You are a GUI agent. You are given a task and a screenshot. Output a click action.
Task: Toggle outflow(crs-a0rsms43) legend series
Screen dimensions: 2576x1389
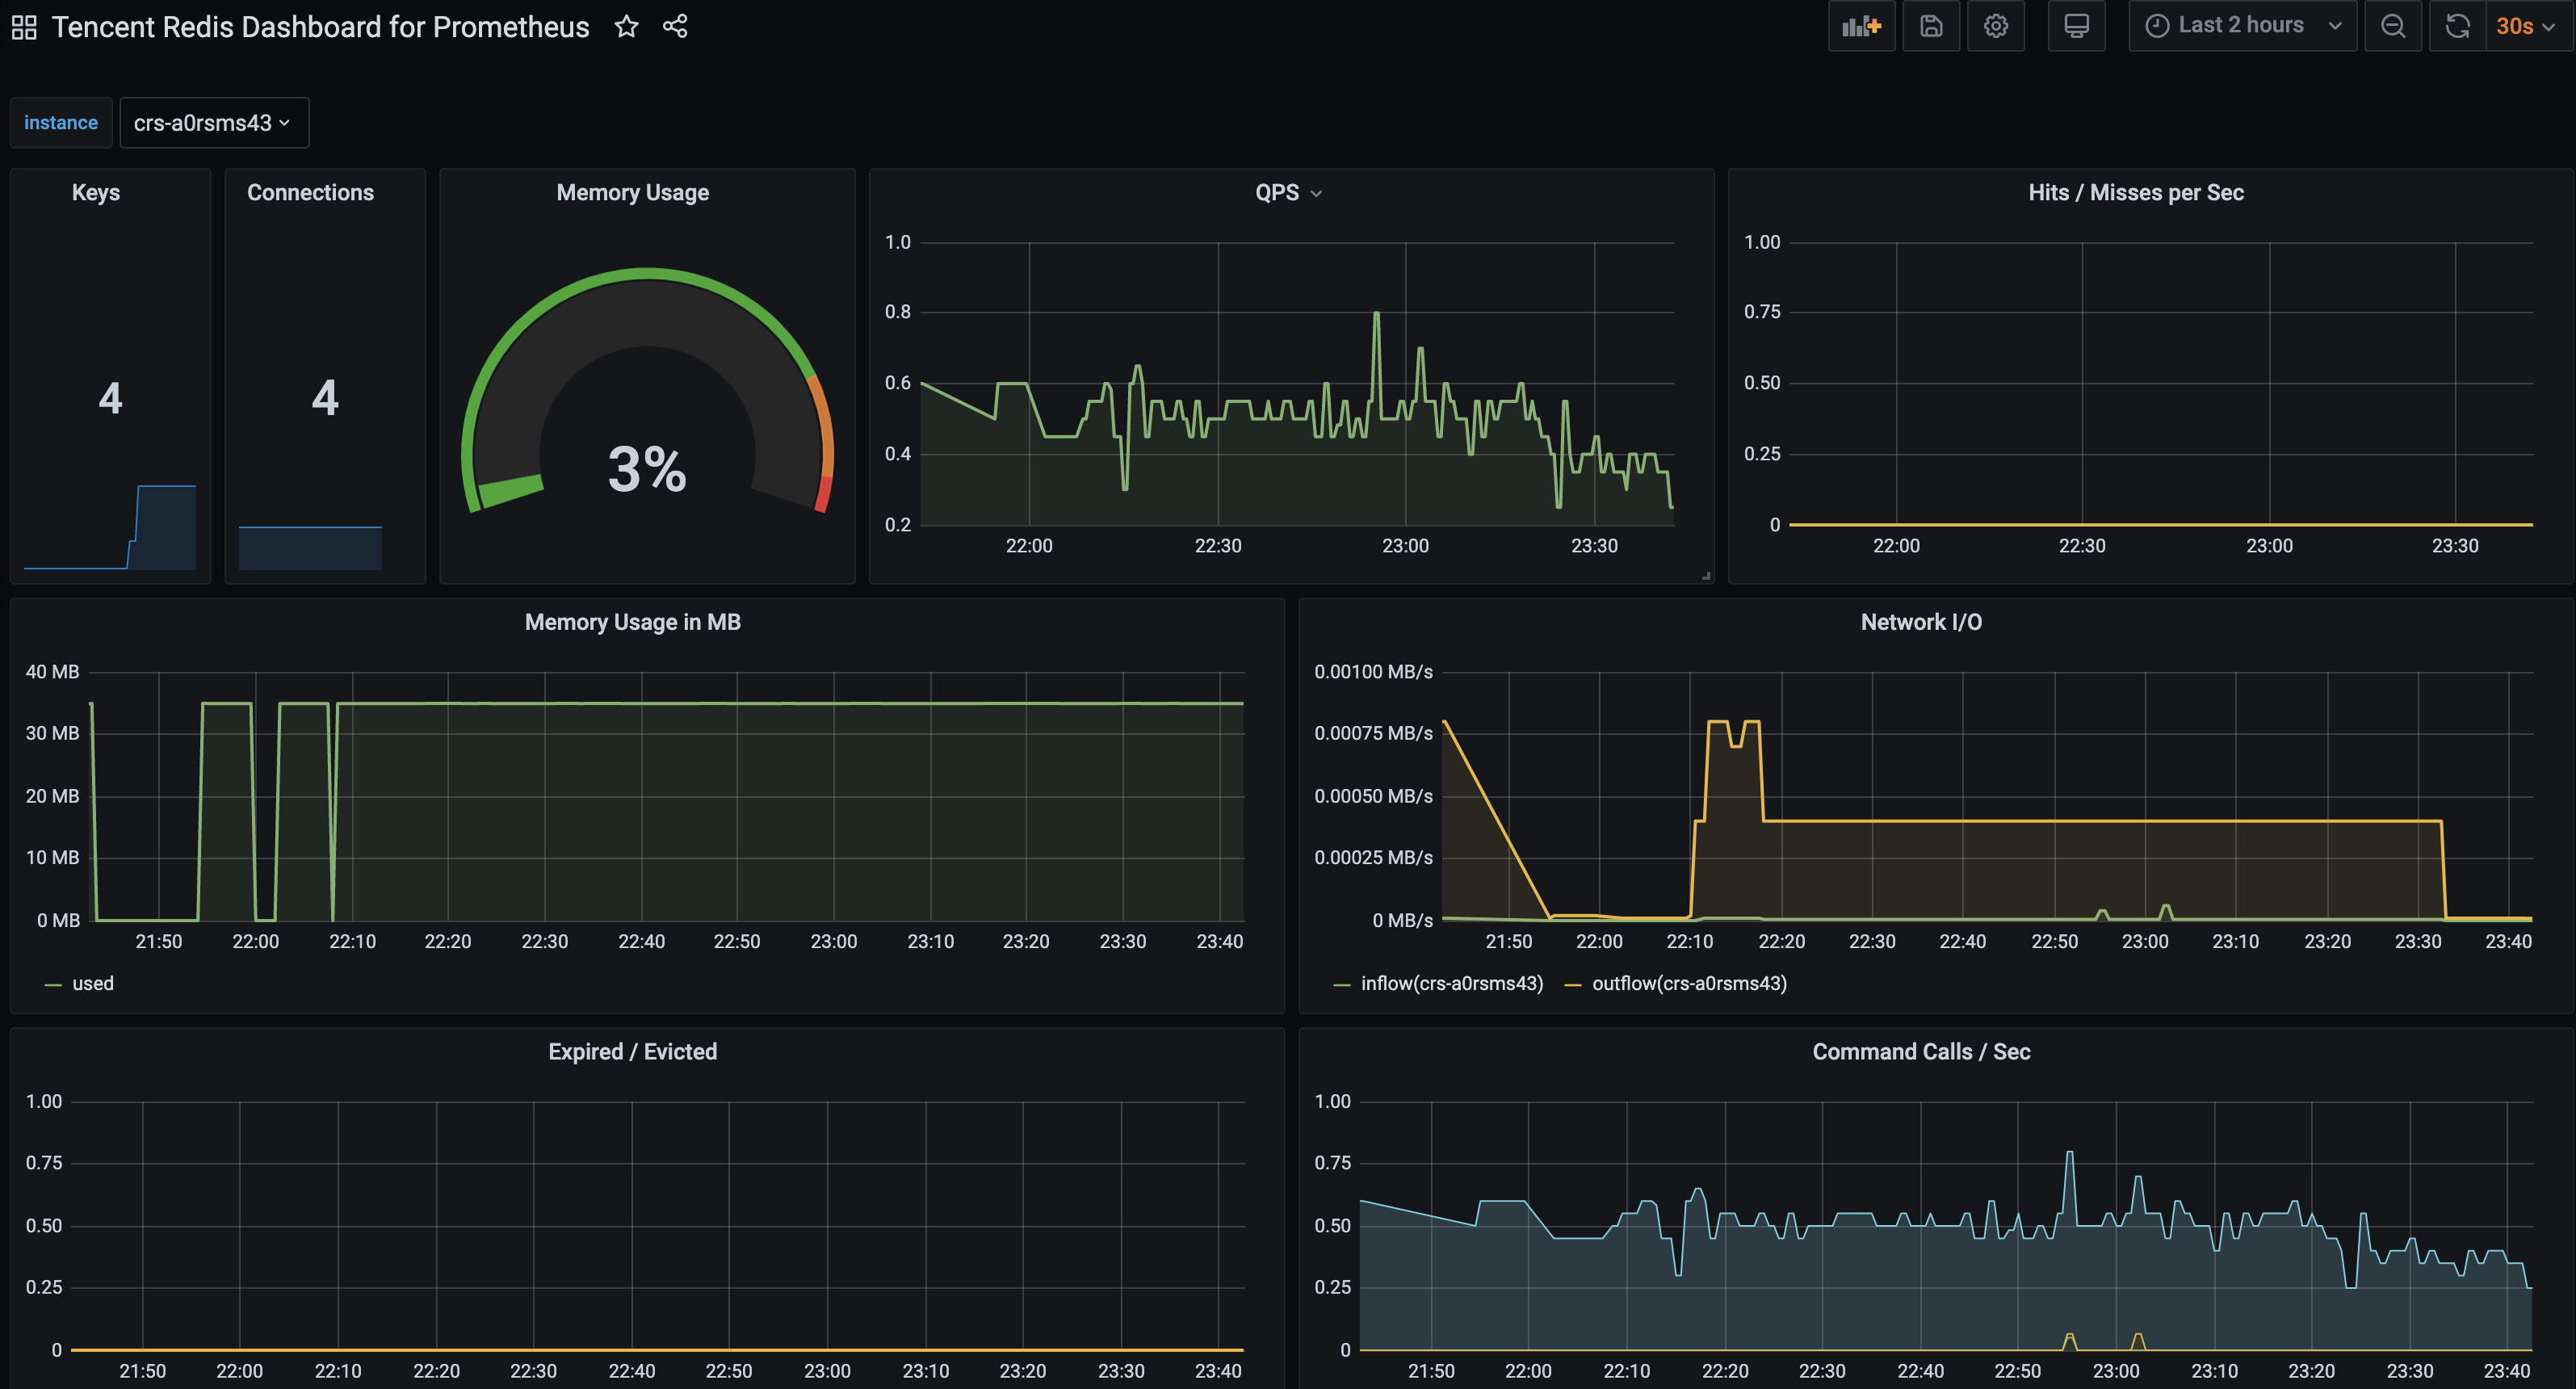pos(1688,983)
